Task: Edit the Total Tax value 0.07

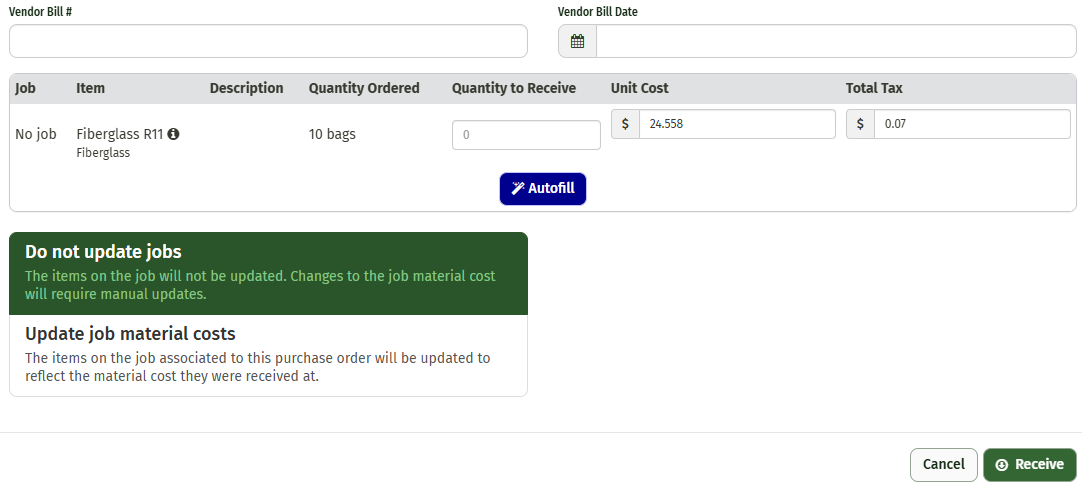Action: tap(972, 124)
